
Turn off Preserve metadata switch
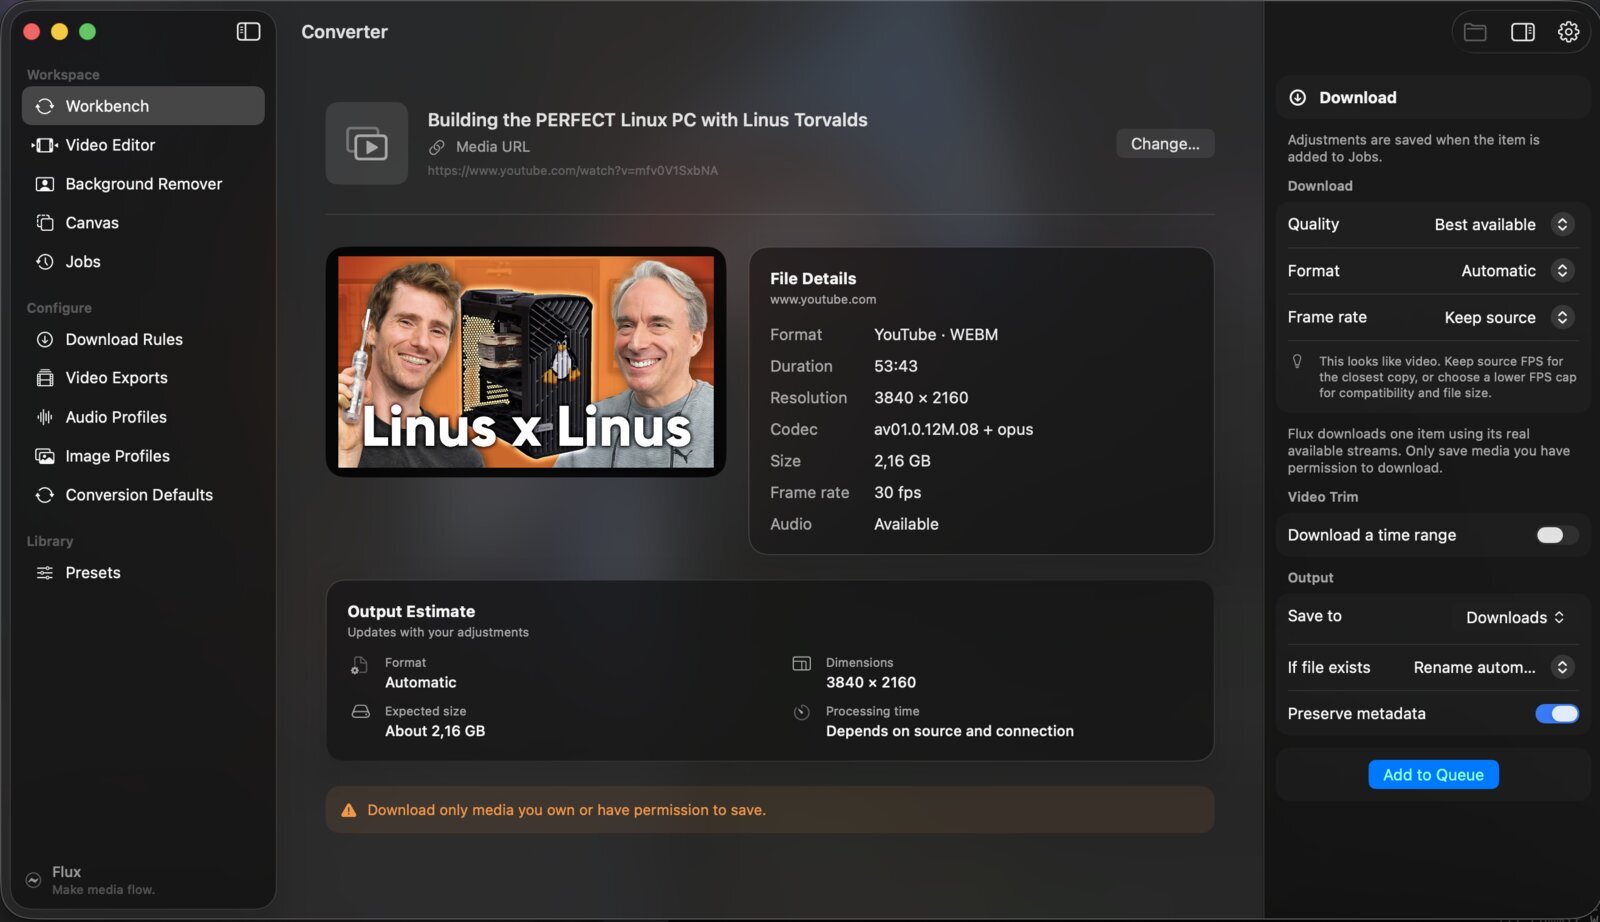1556,713
